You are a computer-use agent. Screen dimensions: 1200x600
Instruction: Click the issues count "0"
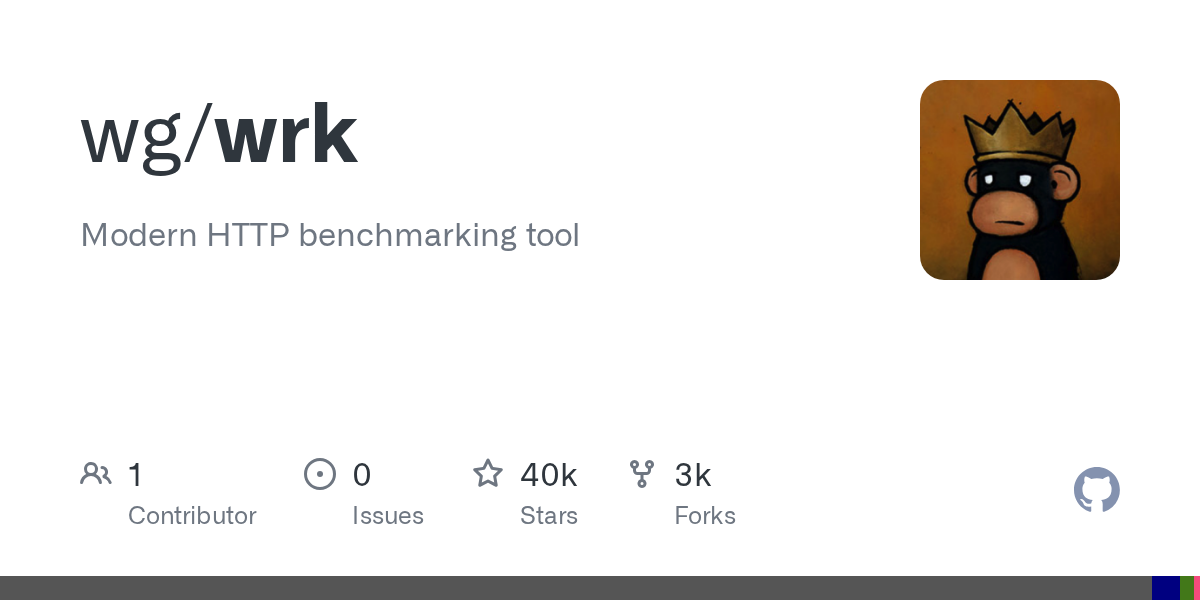tap(362, 475)
